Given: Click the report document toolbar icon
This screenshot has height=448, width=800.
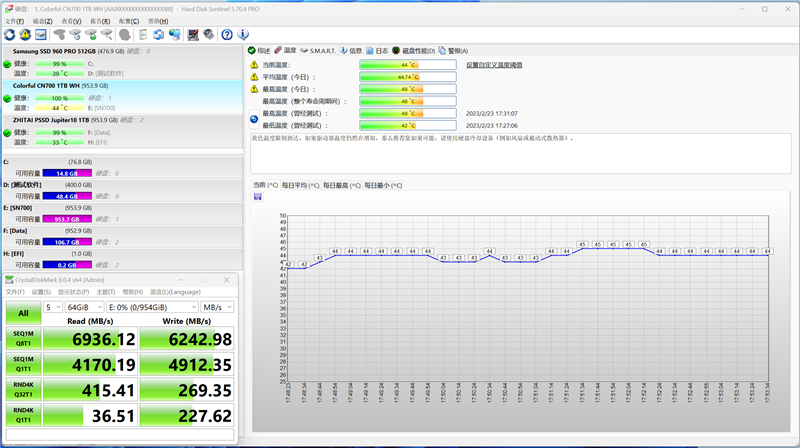Looking at the screenshot, I should (143, 35).
